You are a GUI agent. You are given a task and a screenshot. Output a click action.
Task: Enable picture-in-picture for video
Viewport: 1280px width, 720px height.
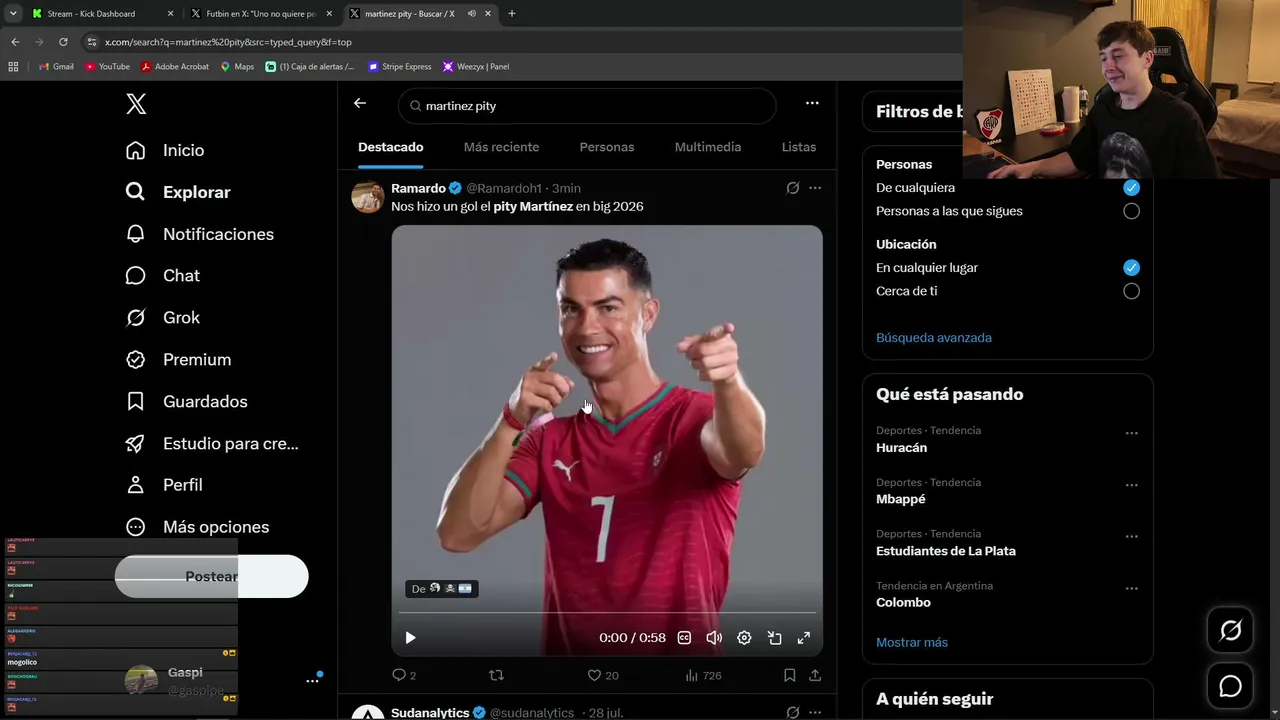[x=774, y=638]
